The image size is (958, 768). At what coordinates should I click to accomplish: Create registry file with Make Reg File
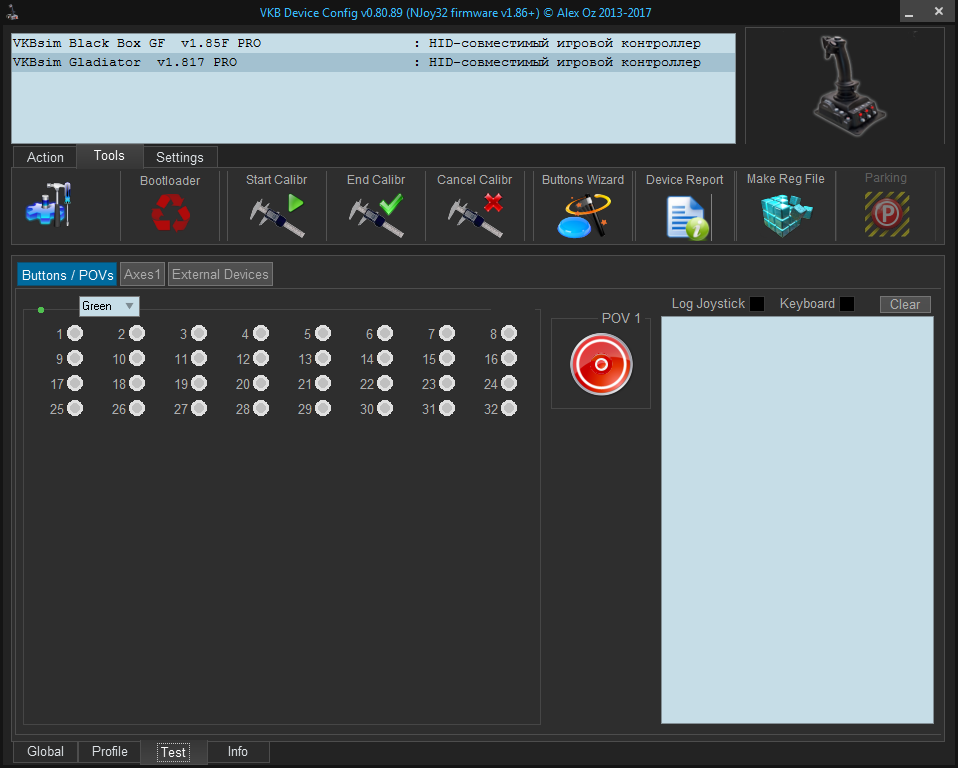tap(786, 215)
